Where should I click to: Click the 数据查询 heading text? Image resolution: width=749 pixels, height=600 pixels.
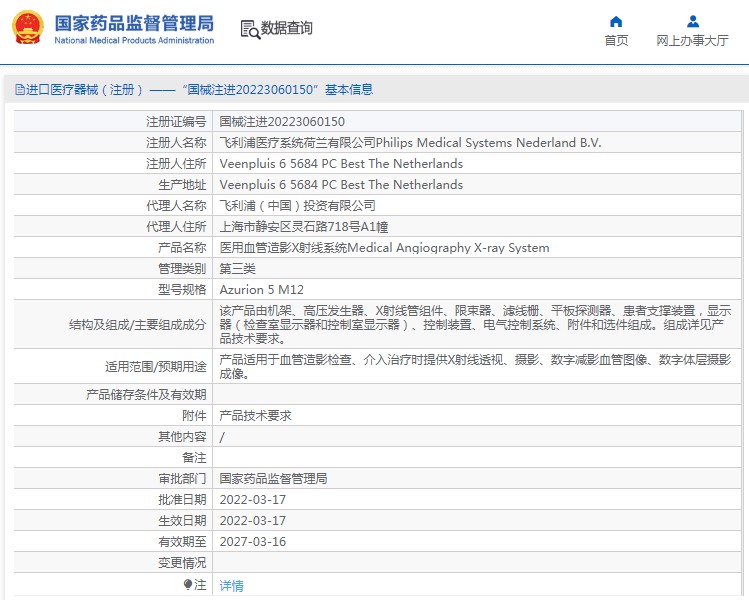coord(287,28)
